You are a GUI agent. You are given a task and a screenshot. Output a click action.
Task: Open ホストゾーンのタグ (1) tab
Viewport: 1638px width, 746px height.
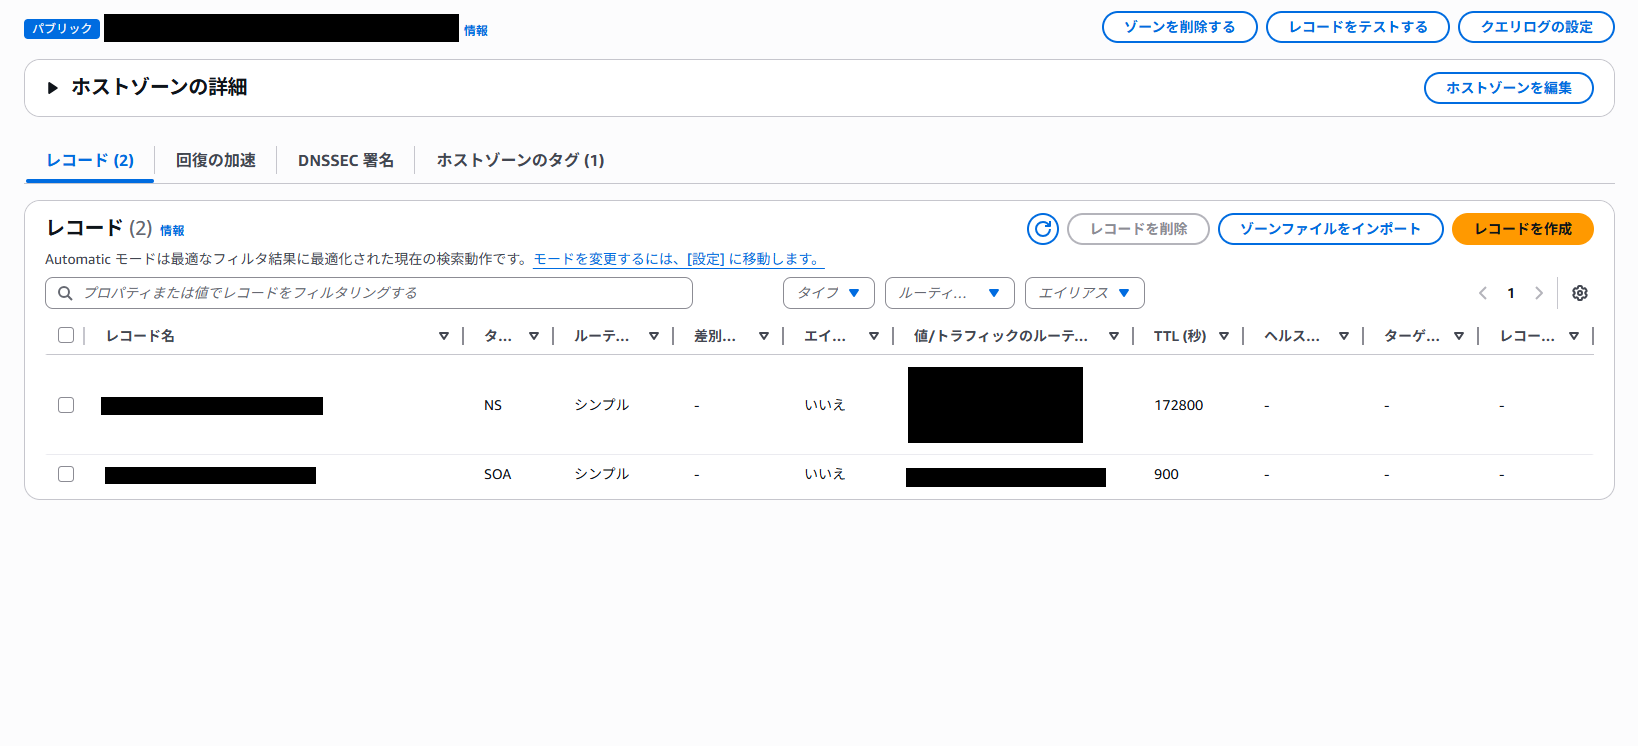tap(520, 160)
